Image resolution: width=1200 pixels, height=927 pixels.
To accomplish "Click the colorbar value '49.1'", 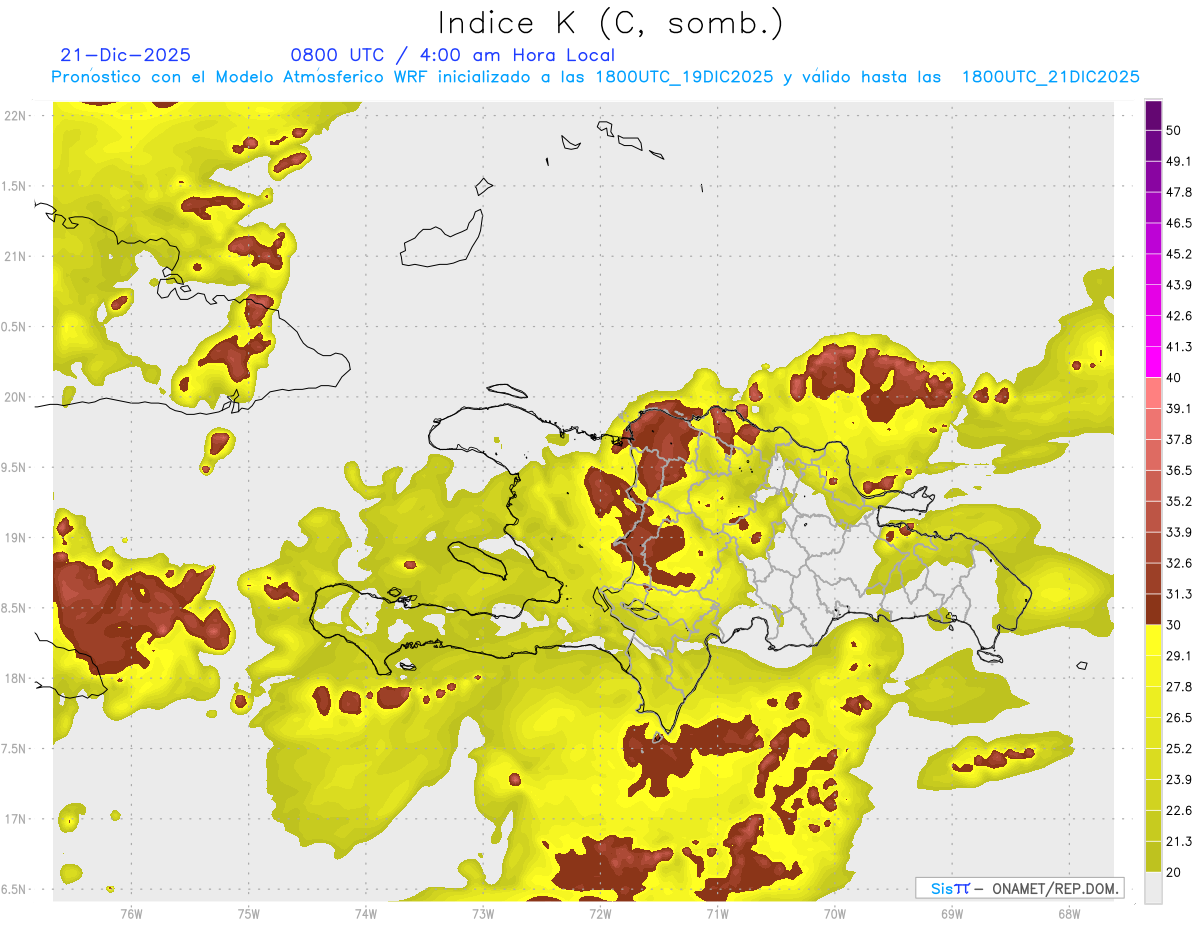I will (x=1178, y=161).
